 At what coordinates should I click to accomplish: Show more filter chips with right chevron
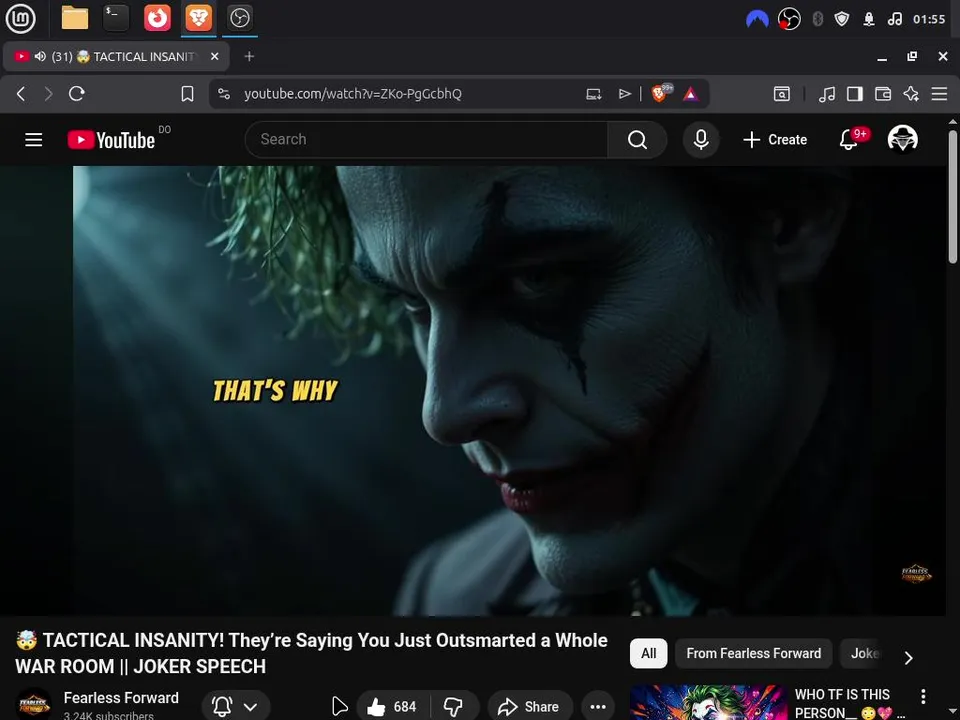click(x=909, y=658)
